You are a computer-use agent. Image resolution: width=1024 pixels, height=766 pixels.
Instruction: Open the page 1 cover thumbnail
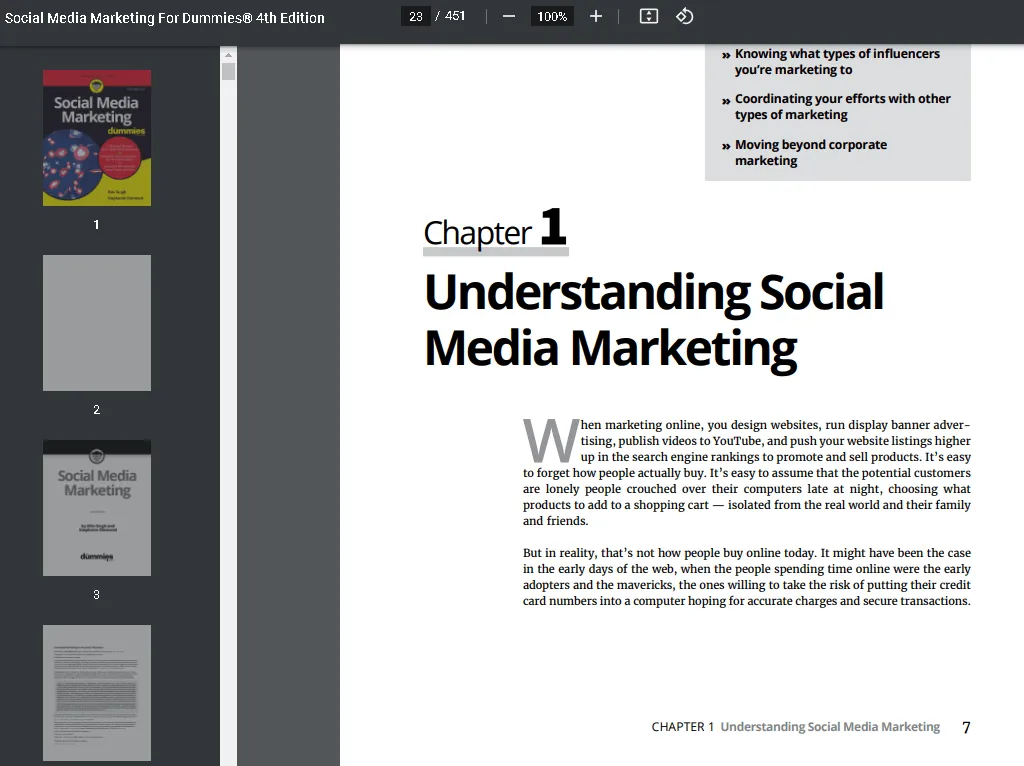coord(97,138)
